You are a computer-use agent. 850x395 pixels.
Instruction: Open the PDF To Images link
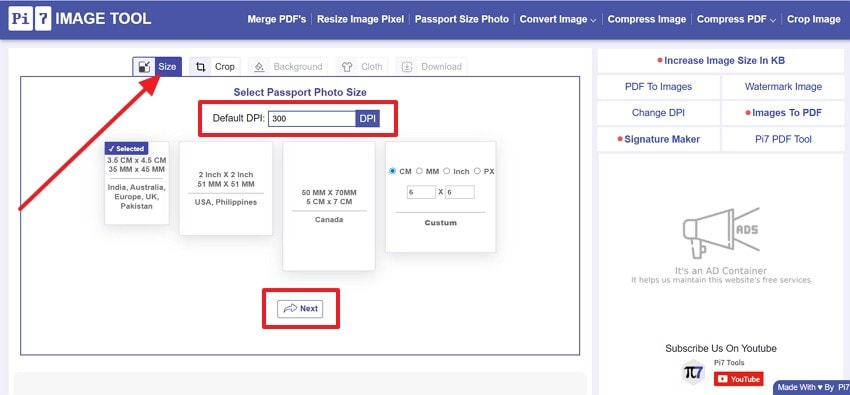pos(658,87)
